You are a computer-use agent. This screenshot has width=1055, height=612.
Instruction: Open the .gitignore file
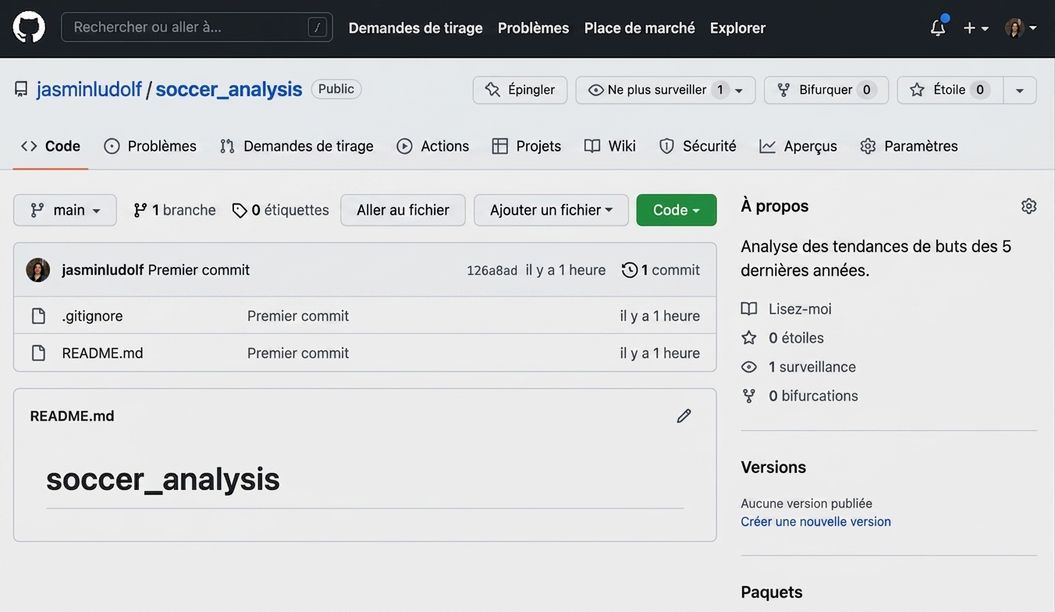(92, 316)
